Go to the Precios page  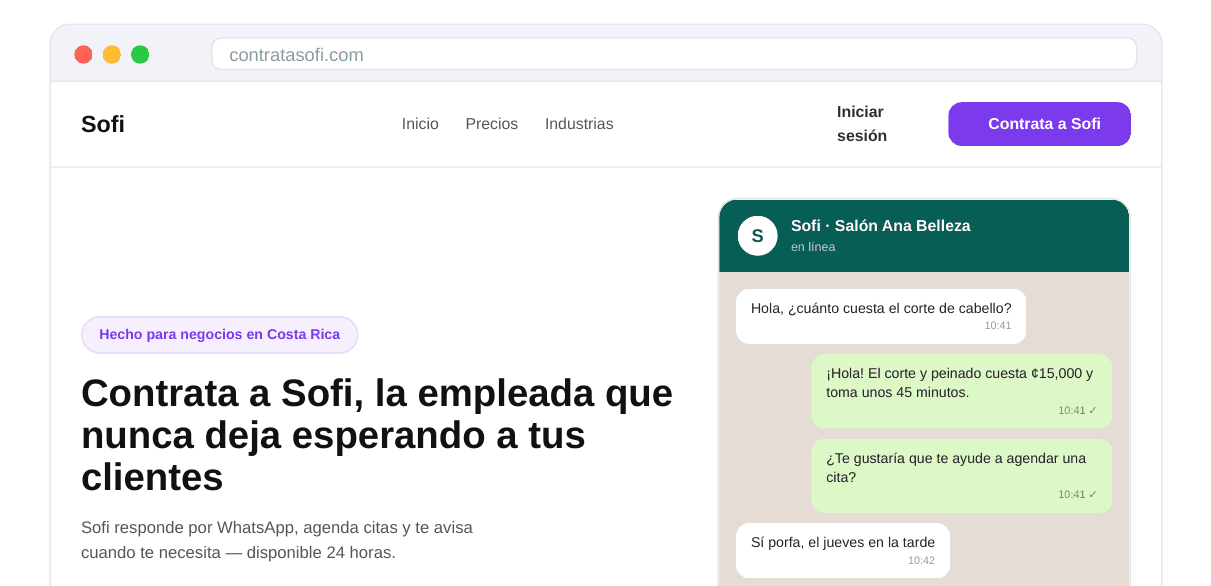point(492,124)
